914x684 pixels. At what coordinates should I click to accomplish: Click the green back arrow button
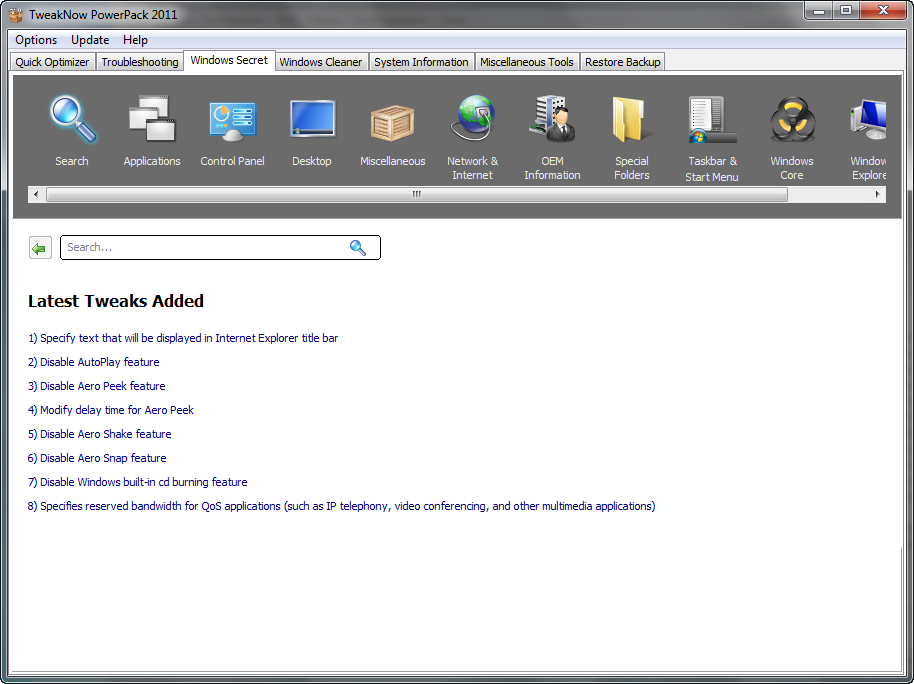[40, 248]
